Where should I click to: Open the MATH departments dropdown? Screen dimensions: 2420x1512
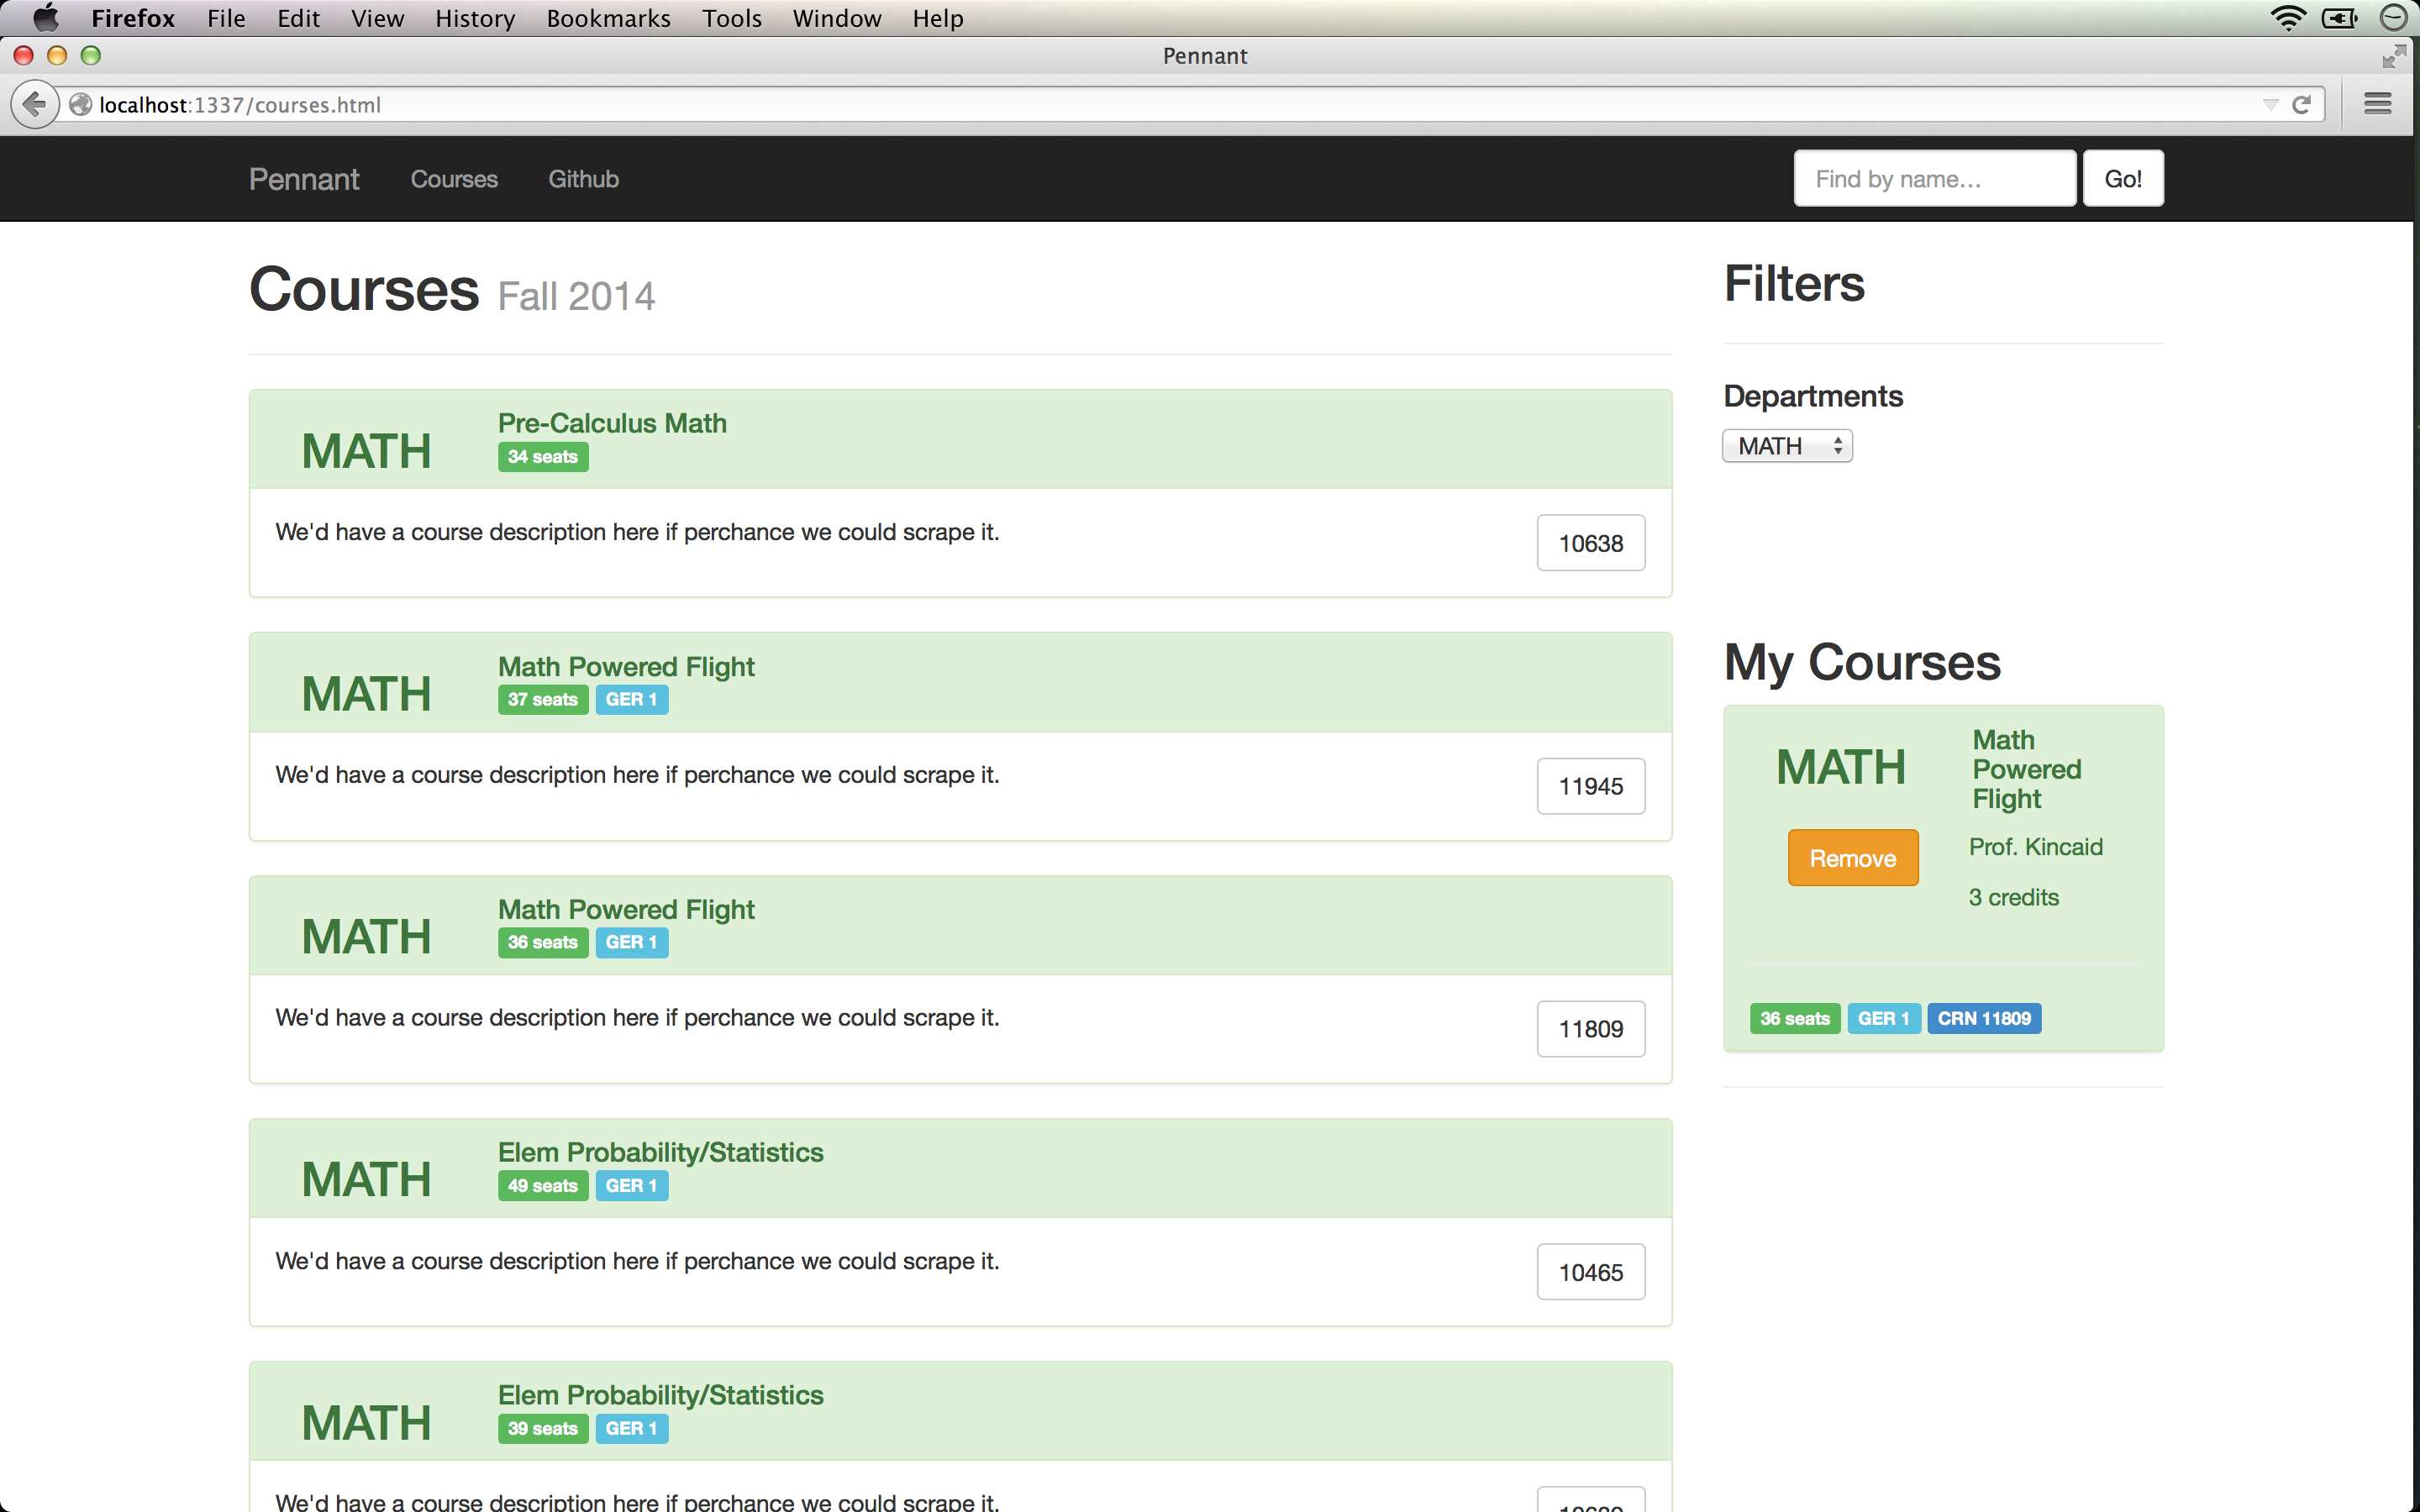coord(1786,446)
